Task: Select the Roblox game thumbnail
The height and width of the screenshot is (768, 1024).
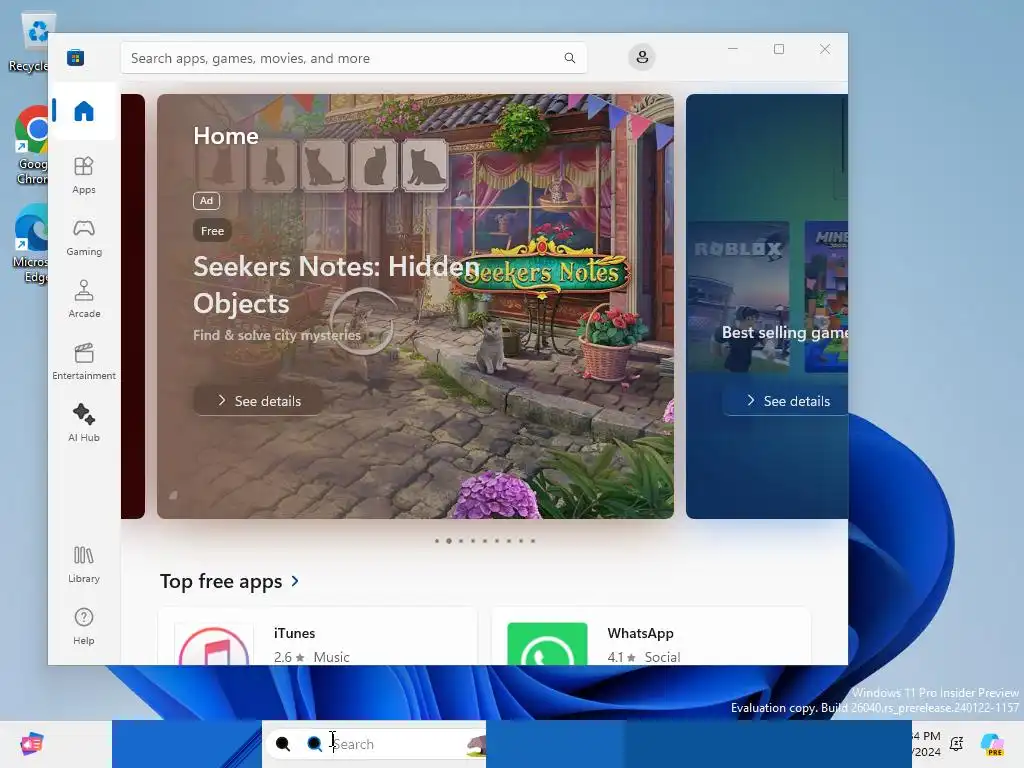Action: coord(738,297)
